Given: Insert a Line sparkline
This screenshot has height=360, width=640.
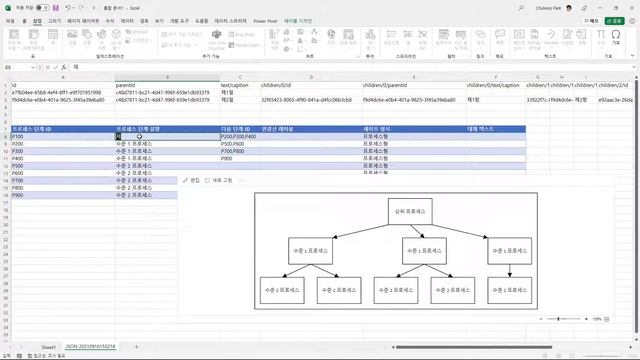Looking at the screenshot, I should (391, 37).
